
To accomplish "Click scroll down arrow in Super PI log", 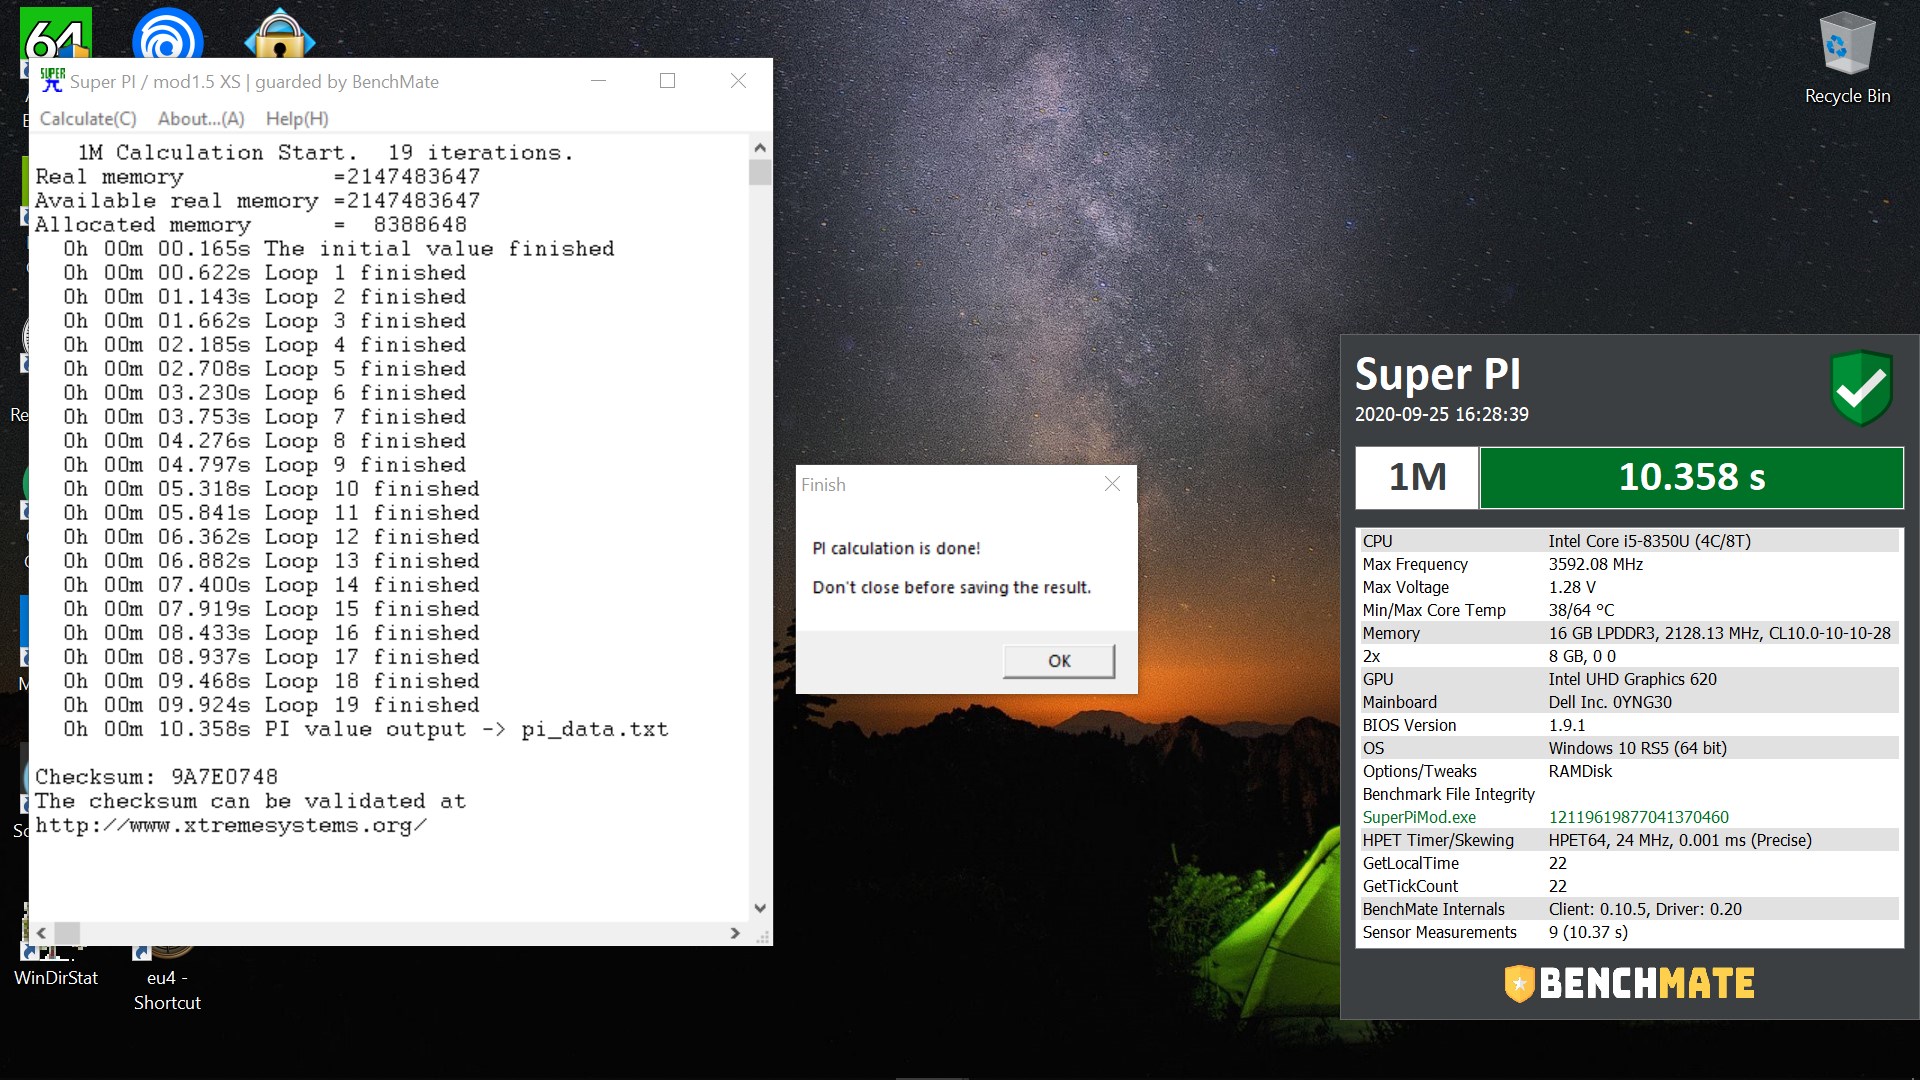I will 760,908.
